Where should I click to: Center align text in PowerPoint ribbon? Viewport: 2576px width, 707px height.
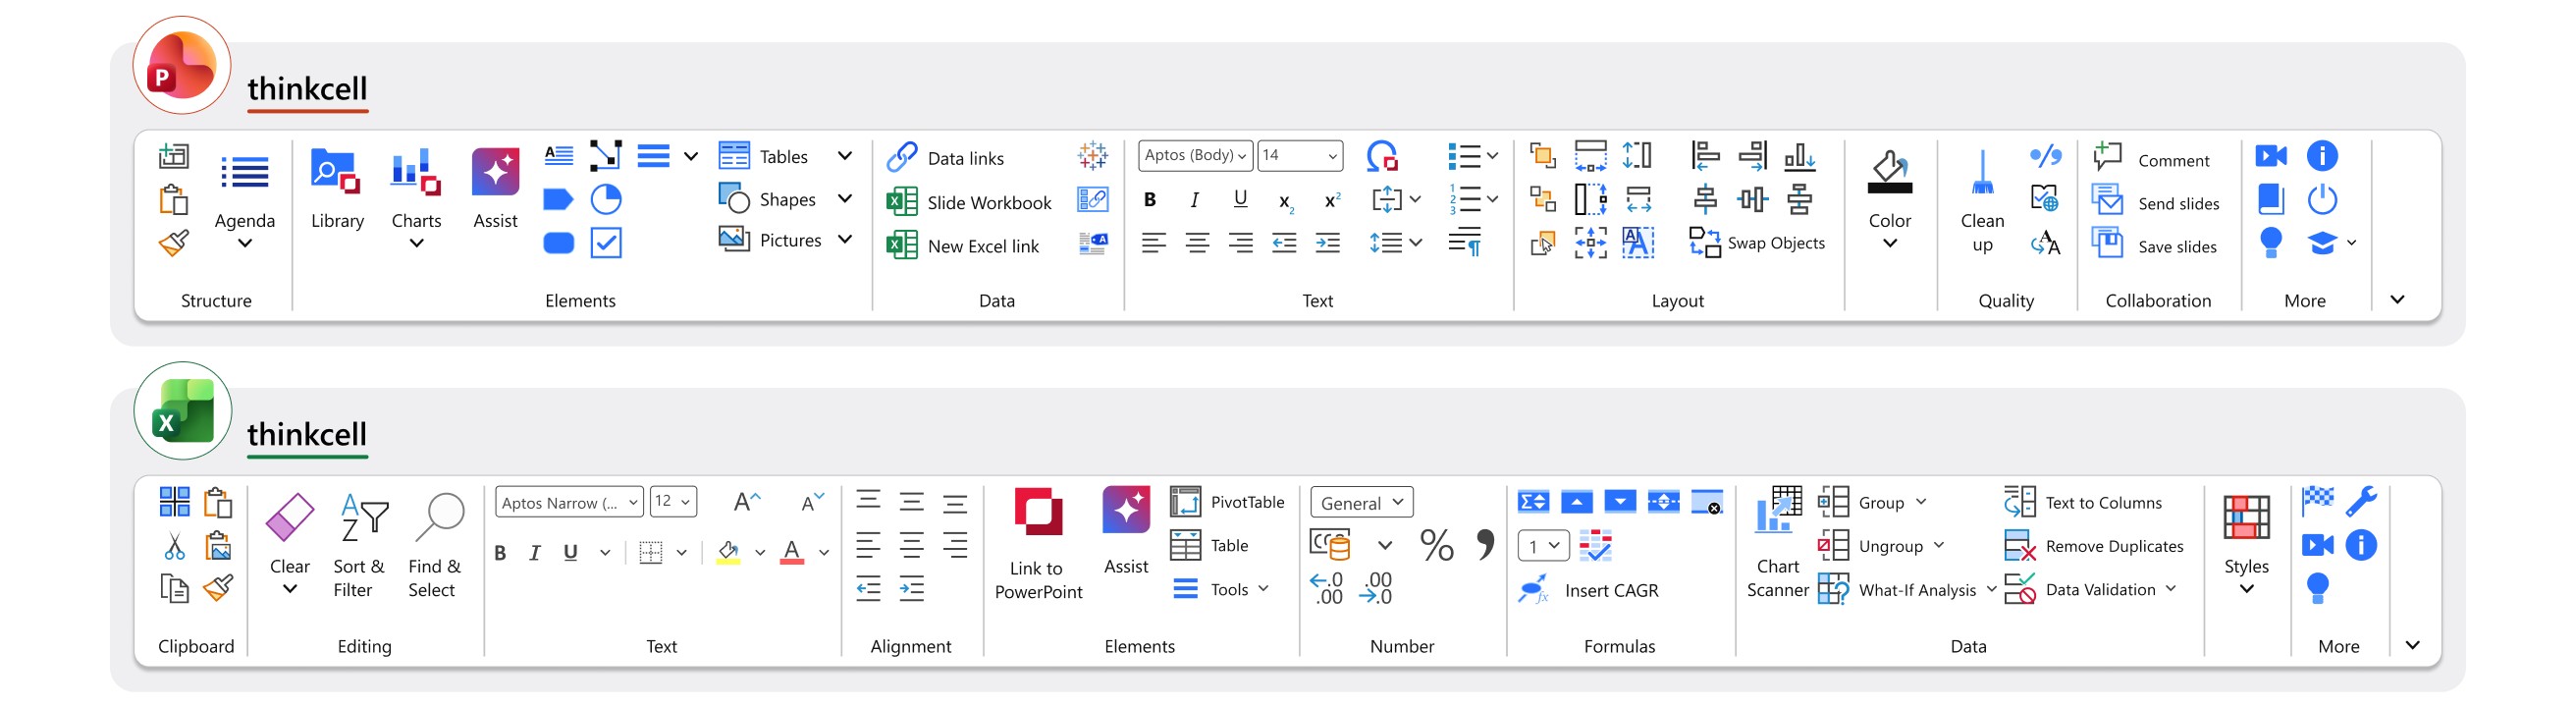tap(1197, 242)
